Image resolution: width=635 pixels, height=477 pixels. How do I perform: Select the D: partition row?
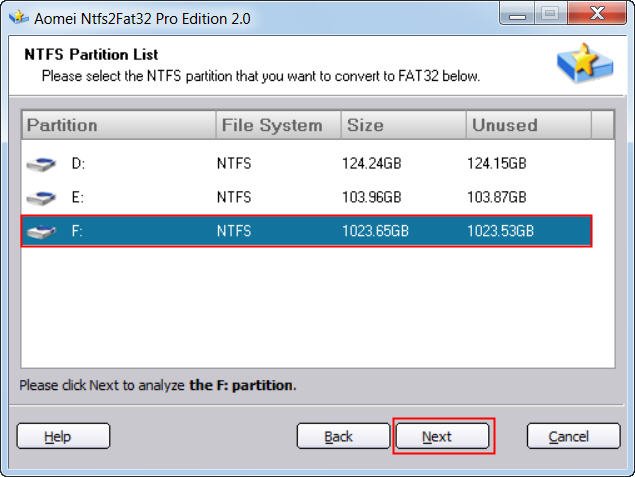(x=300, y=165)
